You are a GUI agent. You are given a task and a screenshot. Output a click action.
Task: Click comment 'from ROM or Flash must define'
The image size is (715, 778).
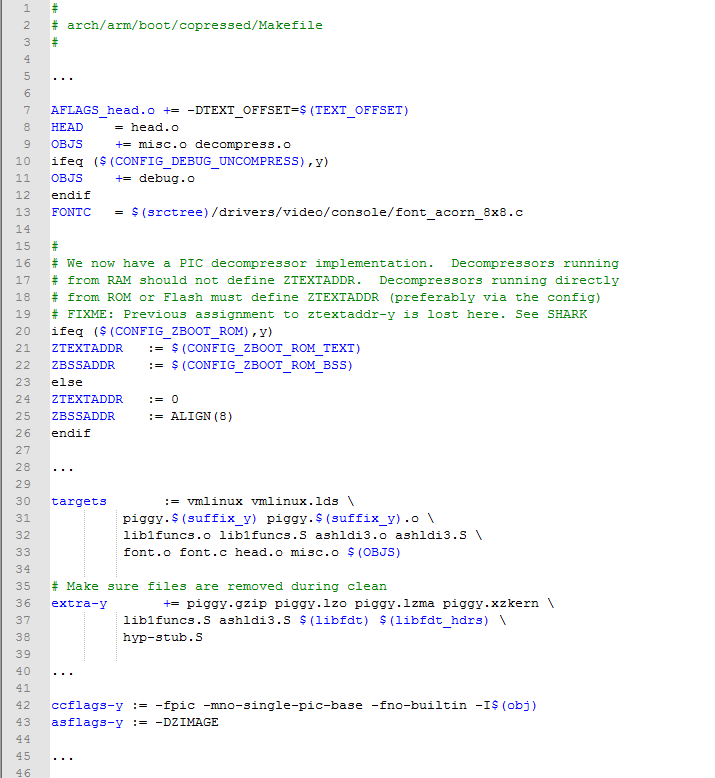pyautogui.click(x=183, y=297)
